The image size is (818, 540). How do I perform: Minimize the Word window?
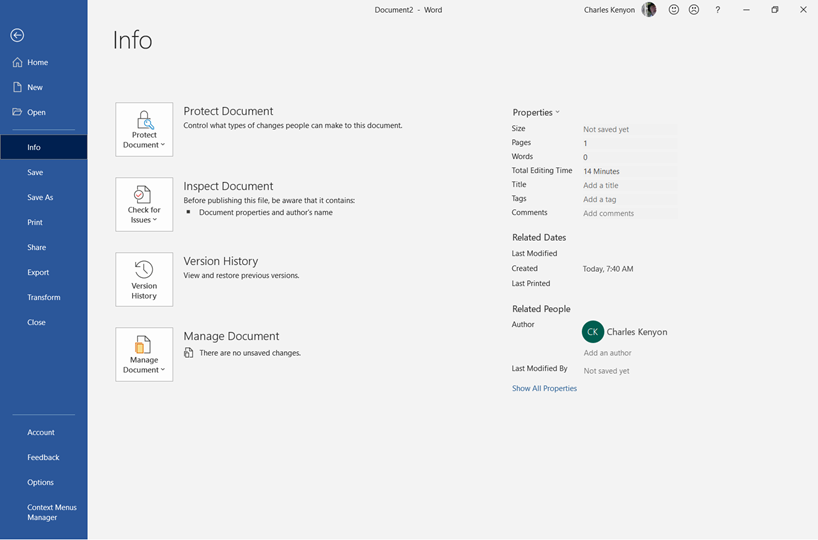[747, 9]
